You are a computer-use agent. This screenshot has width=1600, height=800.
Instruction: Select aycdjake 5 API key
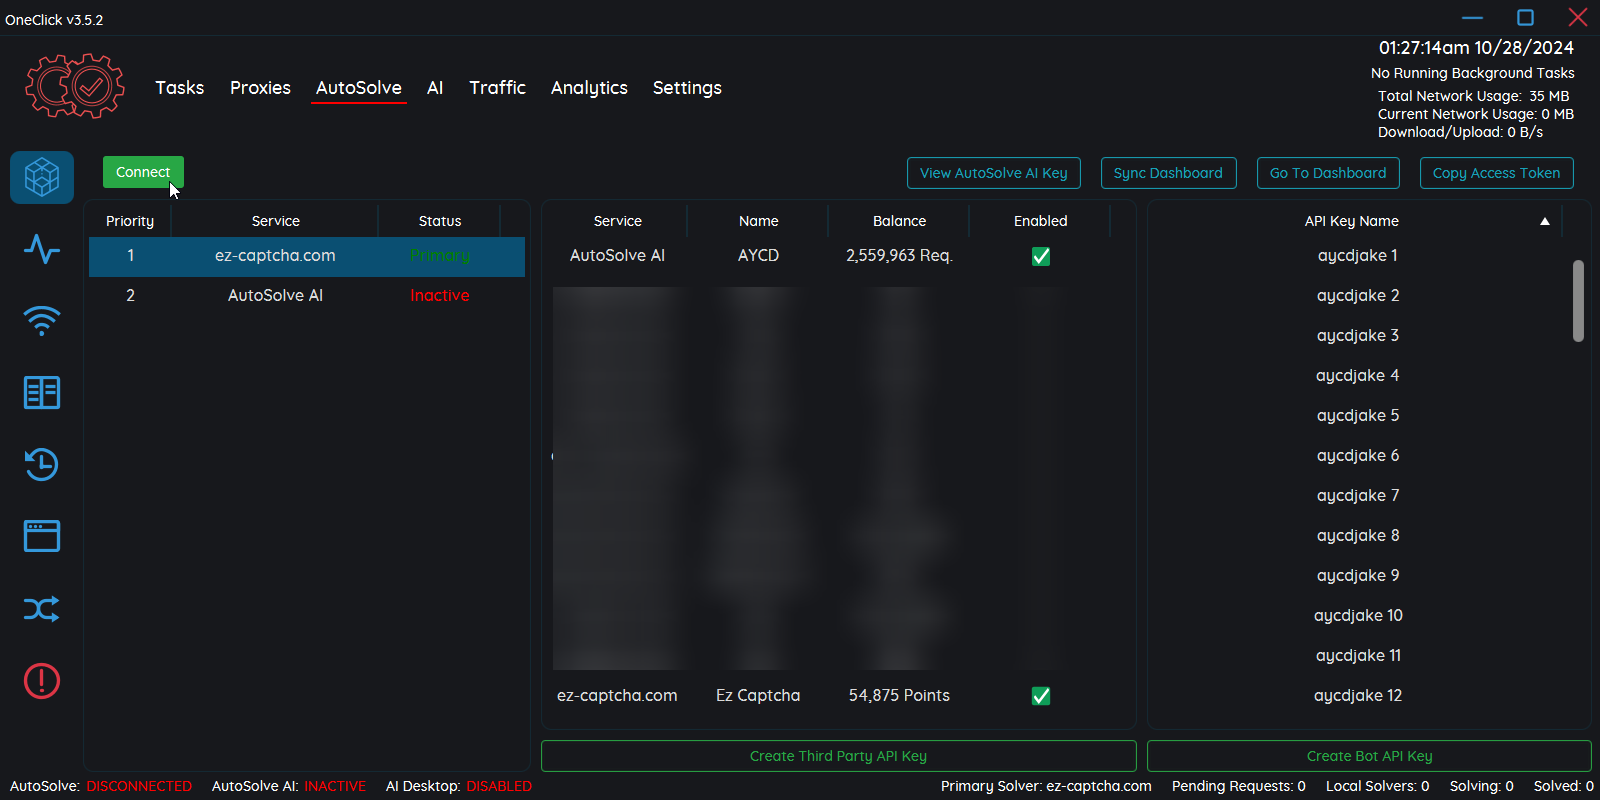1358,416
